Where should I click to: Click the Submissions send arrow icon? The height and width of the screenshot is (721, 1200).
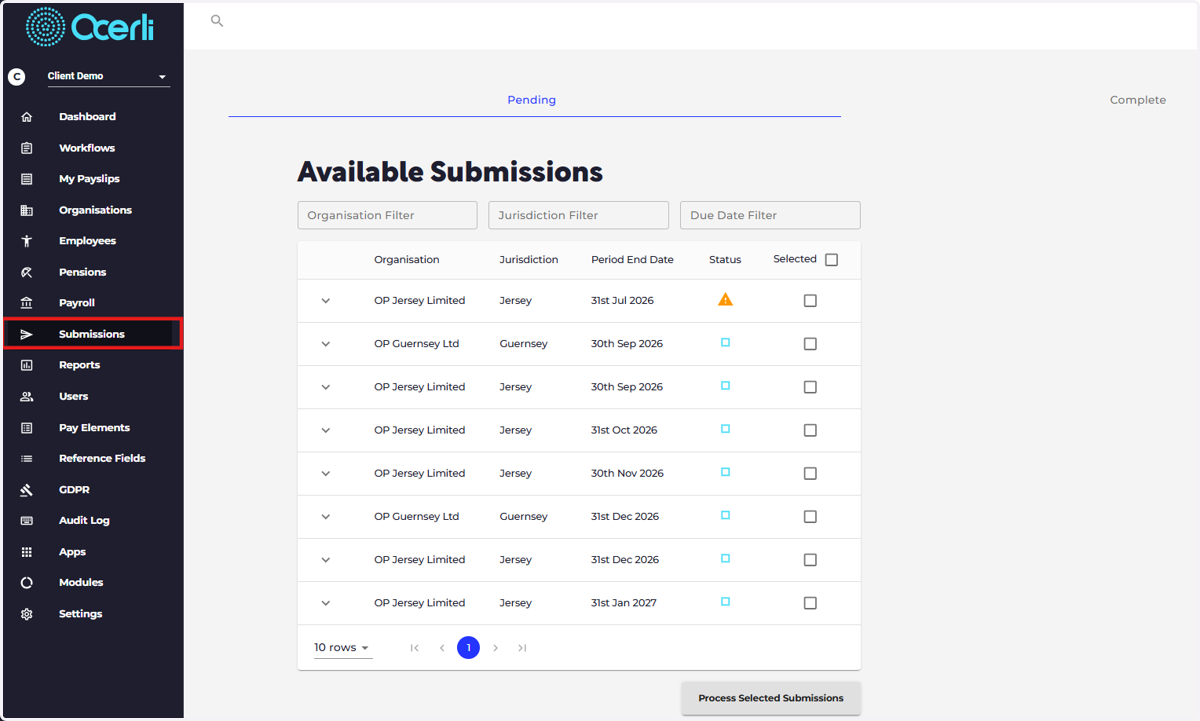(x=27, y=334)
